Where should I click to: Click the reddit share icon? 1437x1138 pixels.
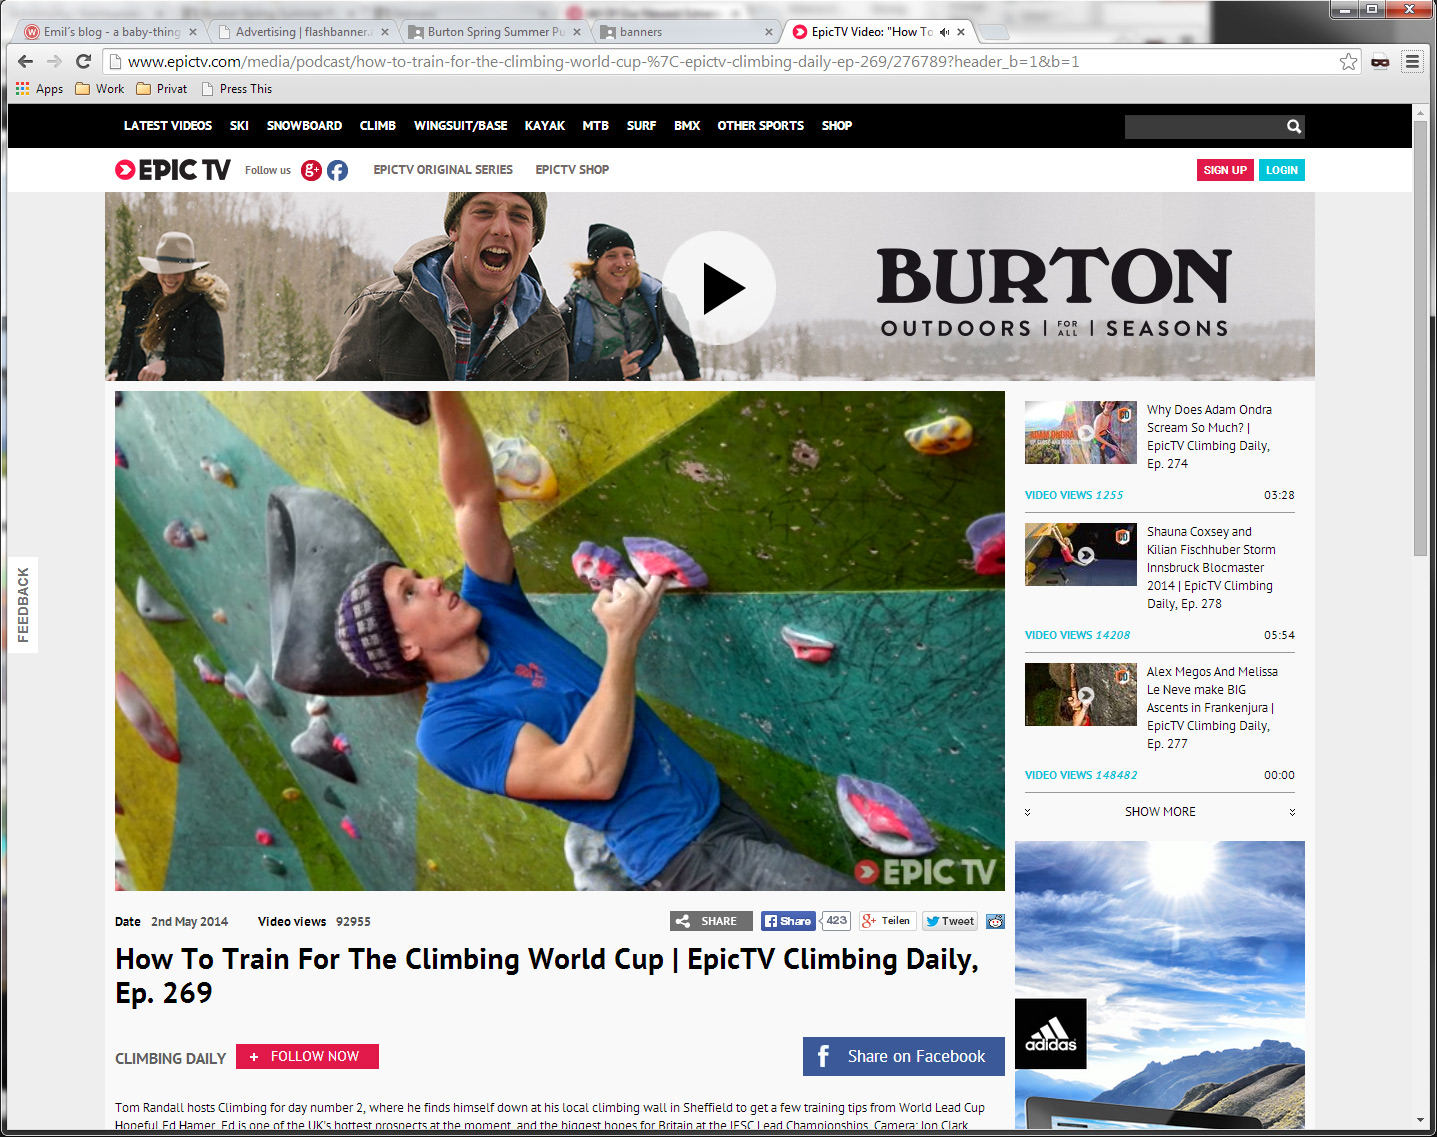click(x=995, y=921)
